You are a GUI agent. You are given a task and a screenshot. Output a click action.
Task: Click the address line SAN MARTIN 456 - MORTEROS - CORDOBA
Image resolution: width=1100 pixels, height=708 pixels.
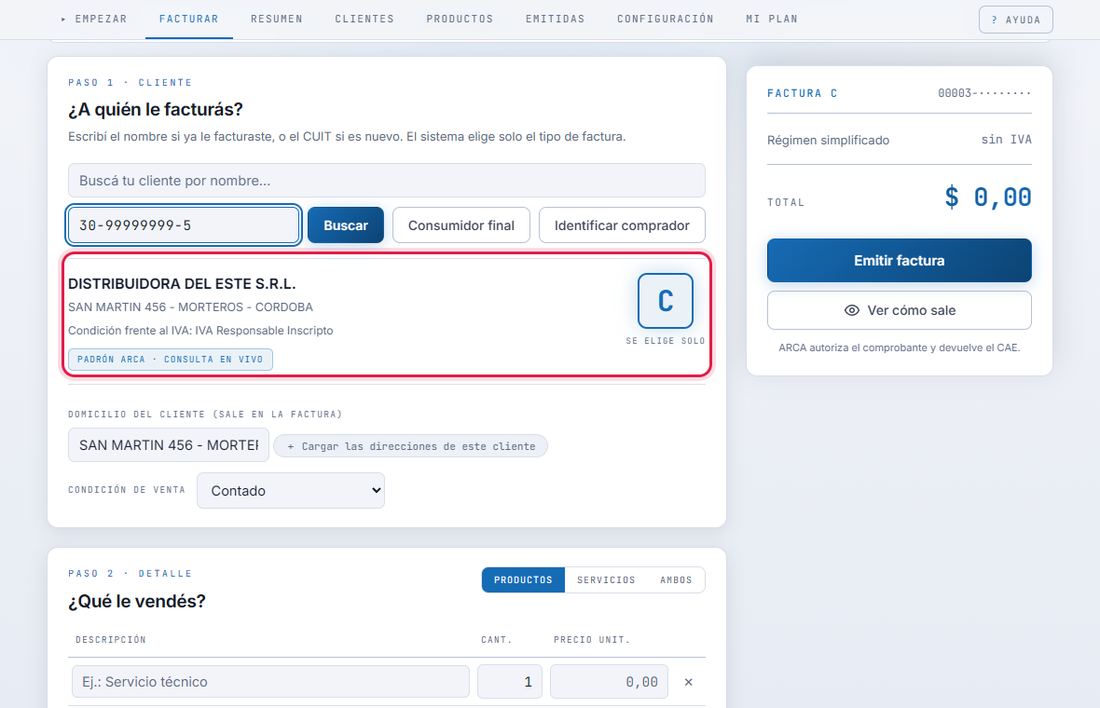[x=190, y=307]
